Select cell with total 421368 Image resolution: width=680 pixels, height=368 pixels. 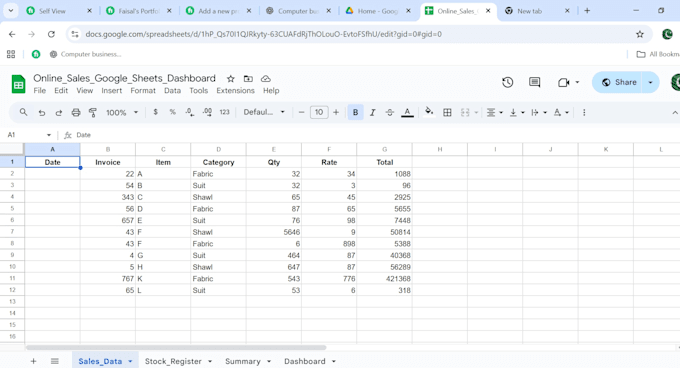click(384, 279)
